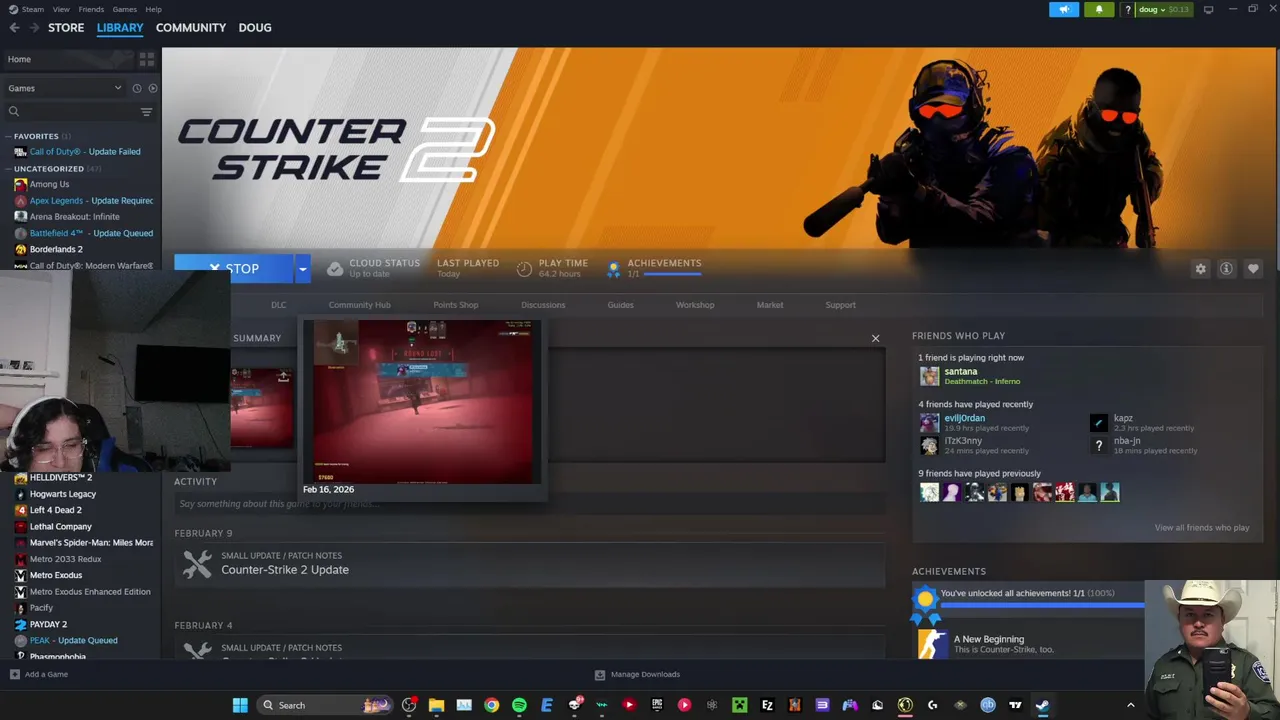Add Counter-Strike 2 to favorites heart
The height and width of the screenshot is (720, 1280).
point(1253,269)
